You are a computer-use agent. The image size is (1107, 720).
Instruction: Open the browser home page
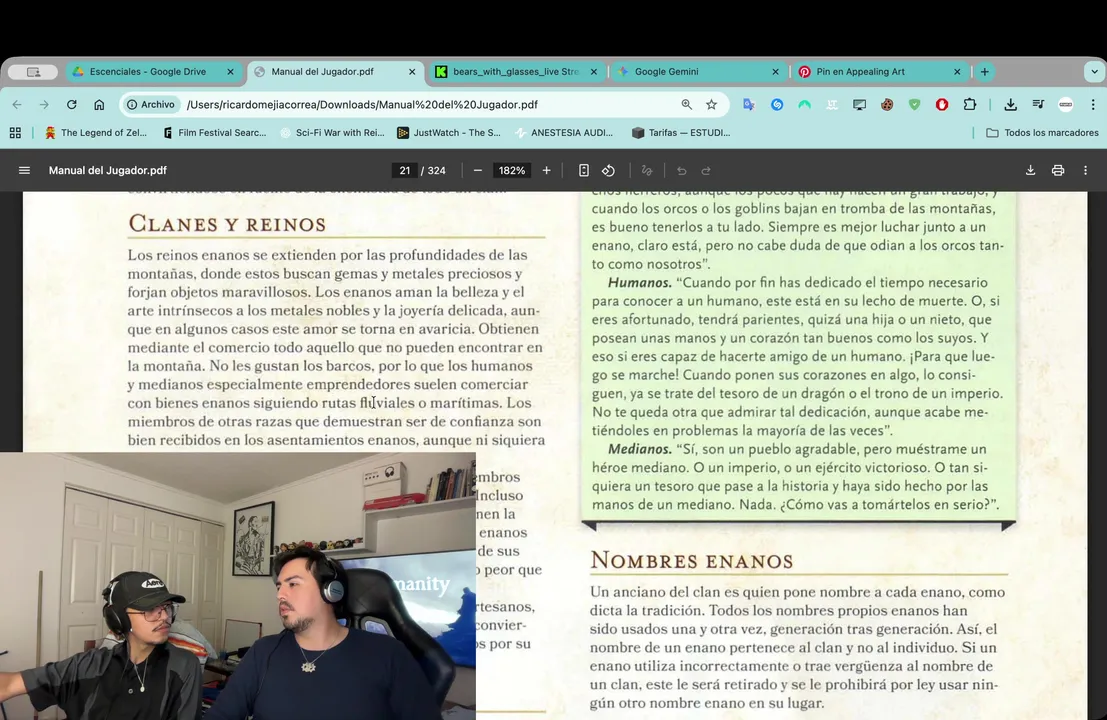[x=99, y=104]
